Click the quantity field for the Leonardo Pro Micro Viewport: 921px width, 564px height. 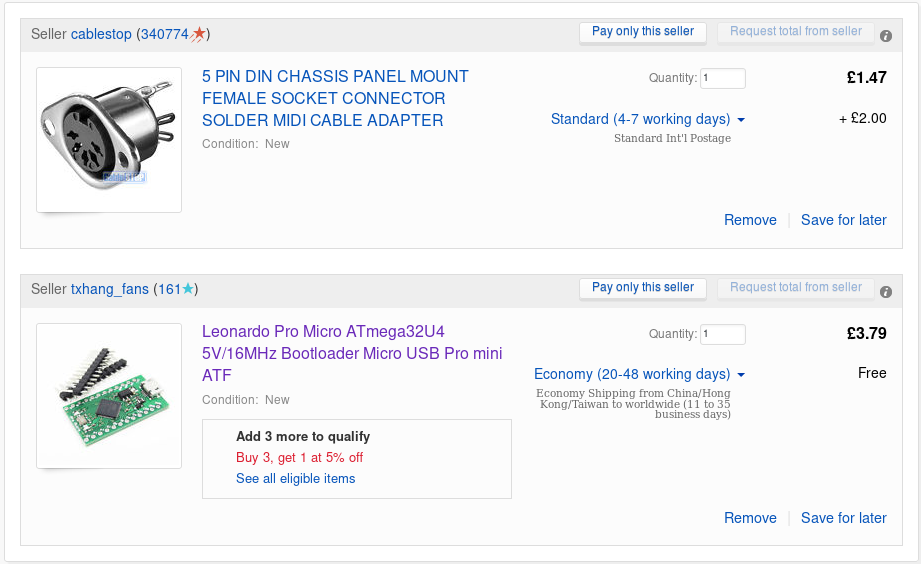722,334
